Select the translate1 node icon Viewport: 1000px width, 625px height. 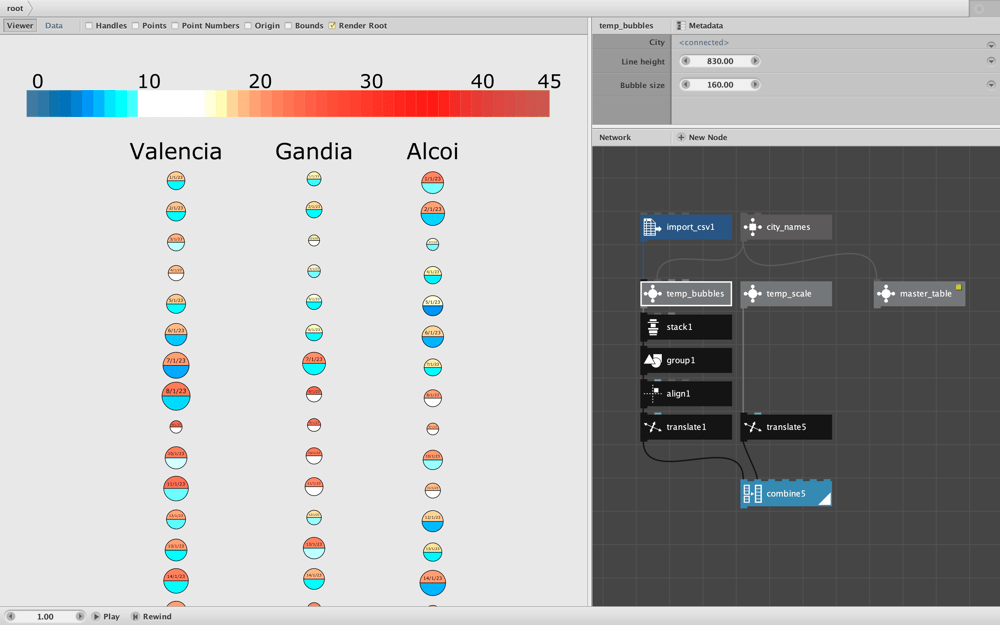click(652, 427)
